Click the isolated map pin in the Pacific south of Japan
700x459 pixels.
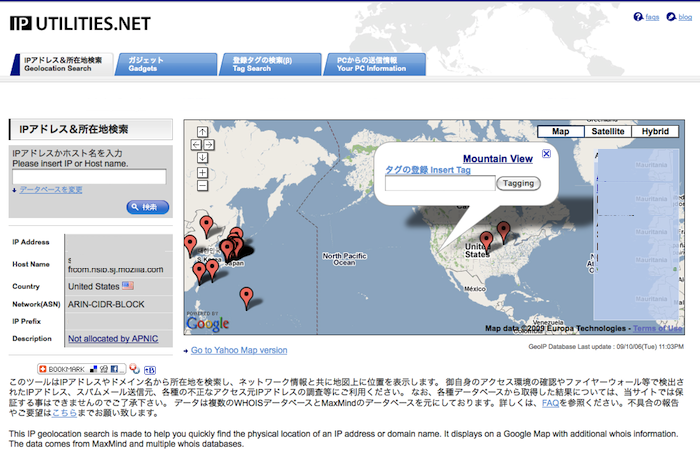pos(246,298)
